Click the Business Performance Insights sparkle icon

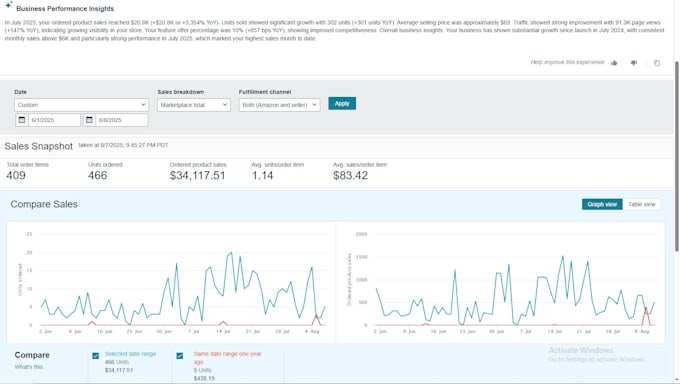point(8,5)
